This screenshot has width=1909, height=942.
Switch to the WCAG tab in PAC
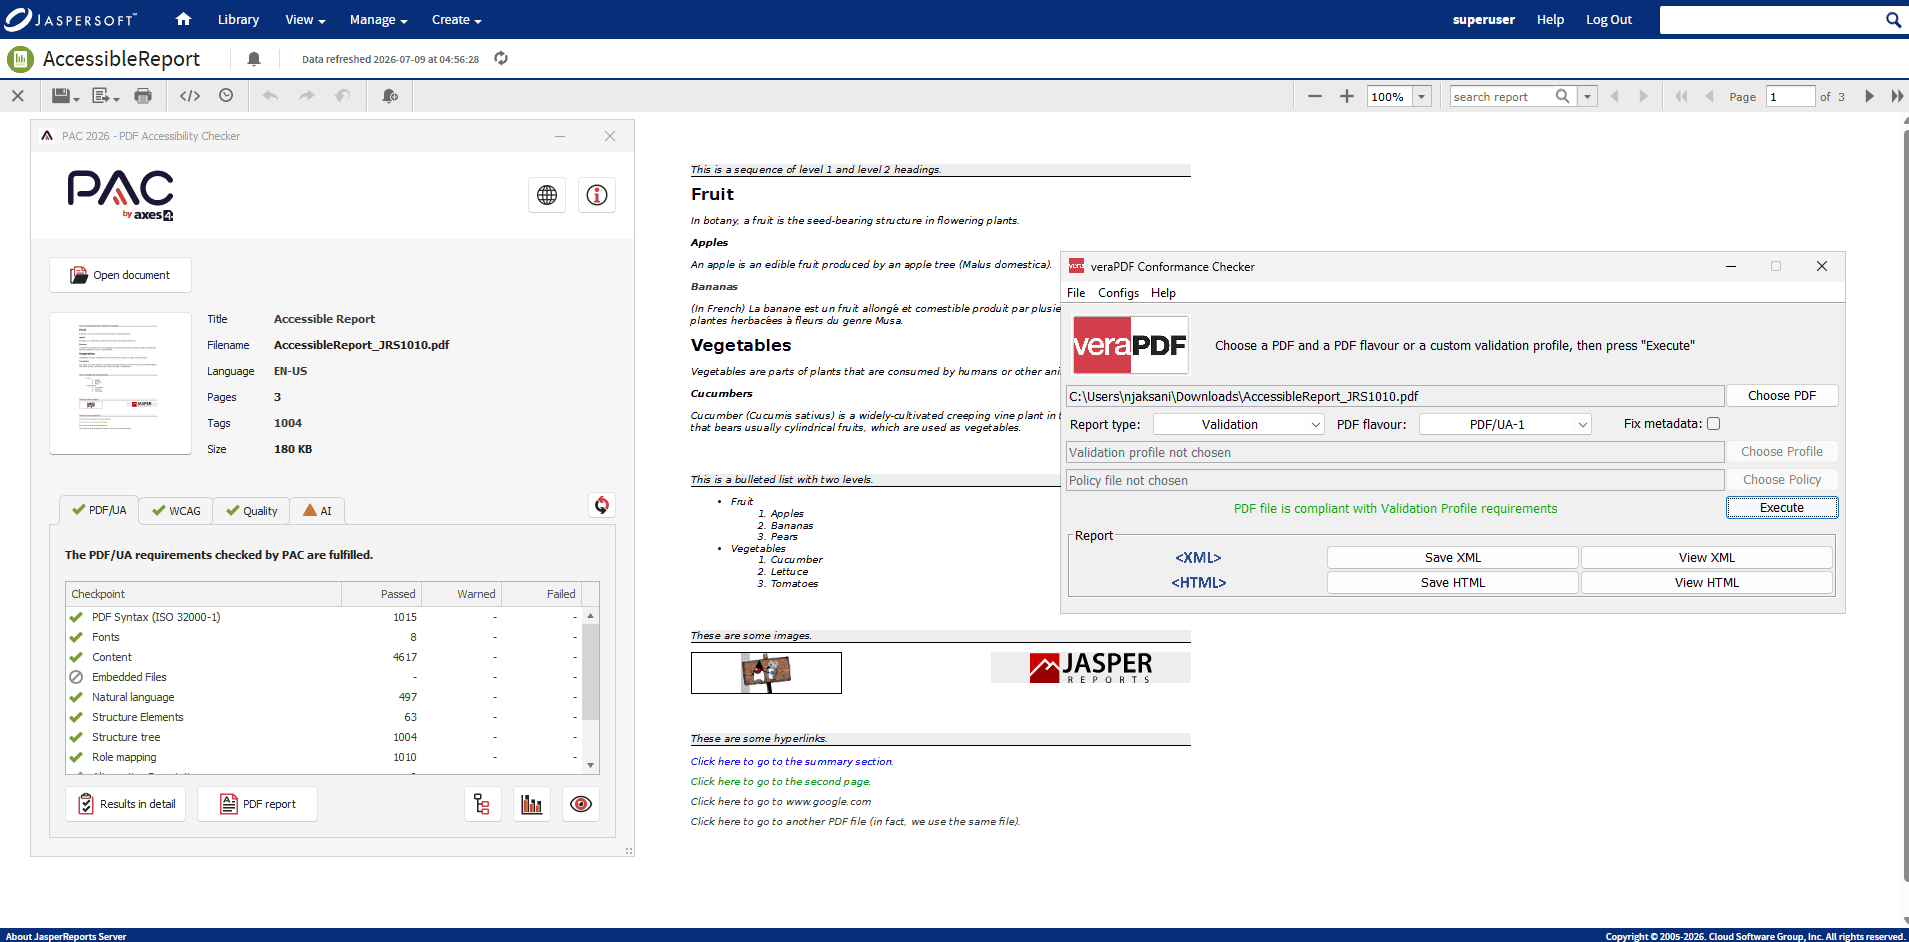(x=176, y=511)
